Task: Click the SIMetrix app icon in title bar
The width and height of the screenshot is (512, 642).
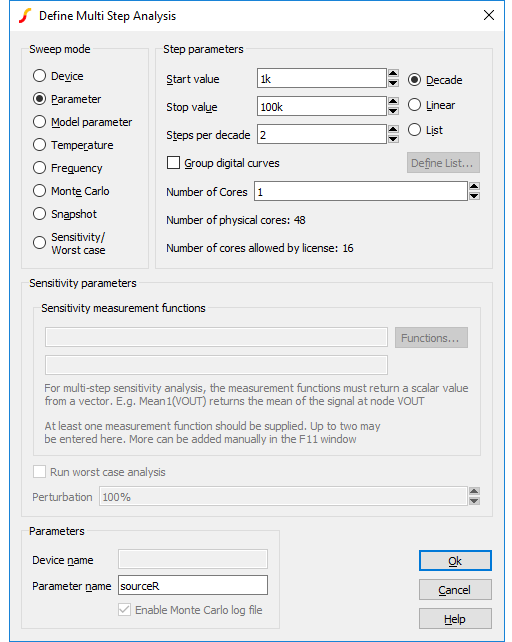Action: coord(25,16)
